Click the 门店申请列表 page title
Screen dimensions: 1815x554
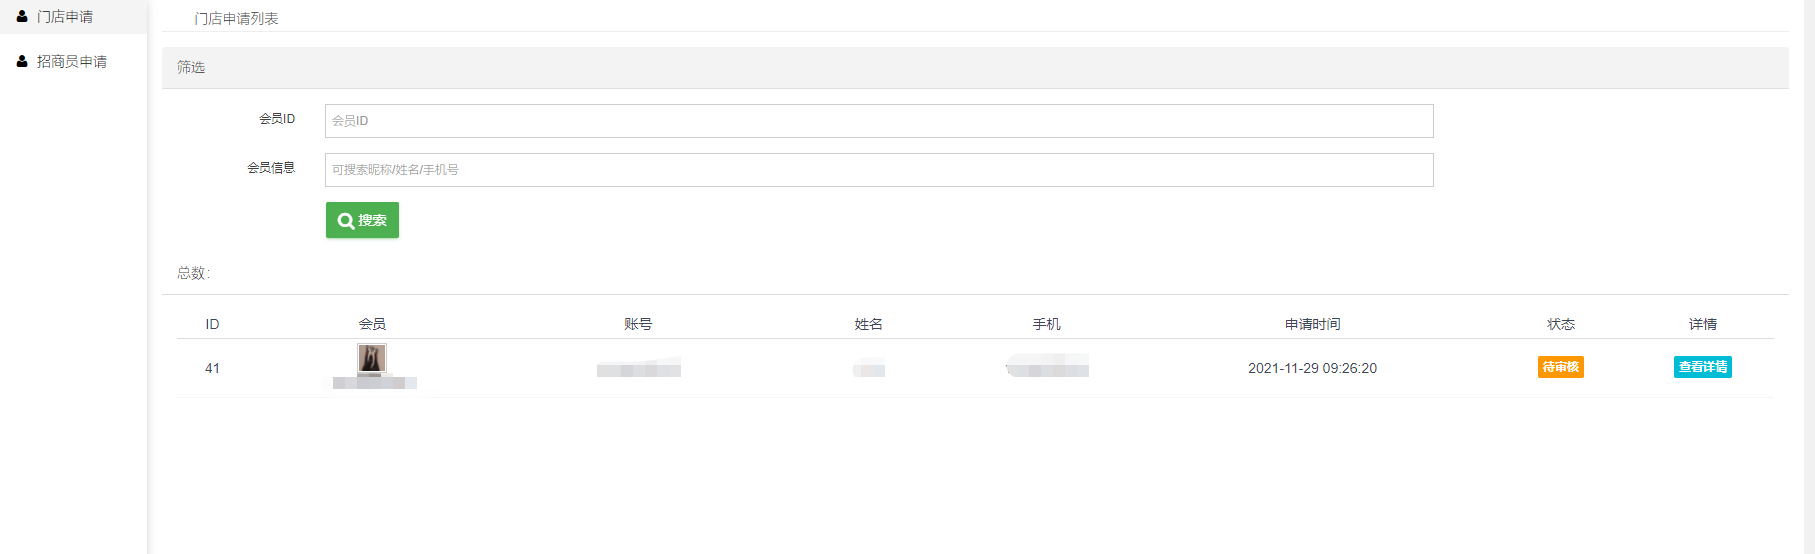(x=236, y=19)
